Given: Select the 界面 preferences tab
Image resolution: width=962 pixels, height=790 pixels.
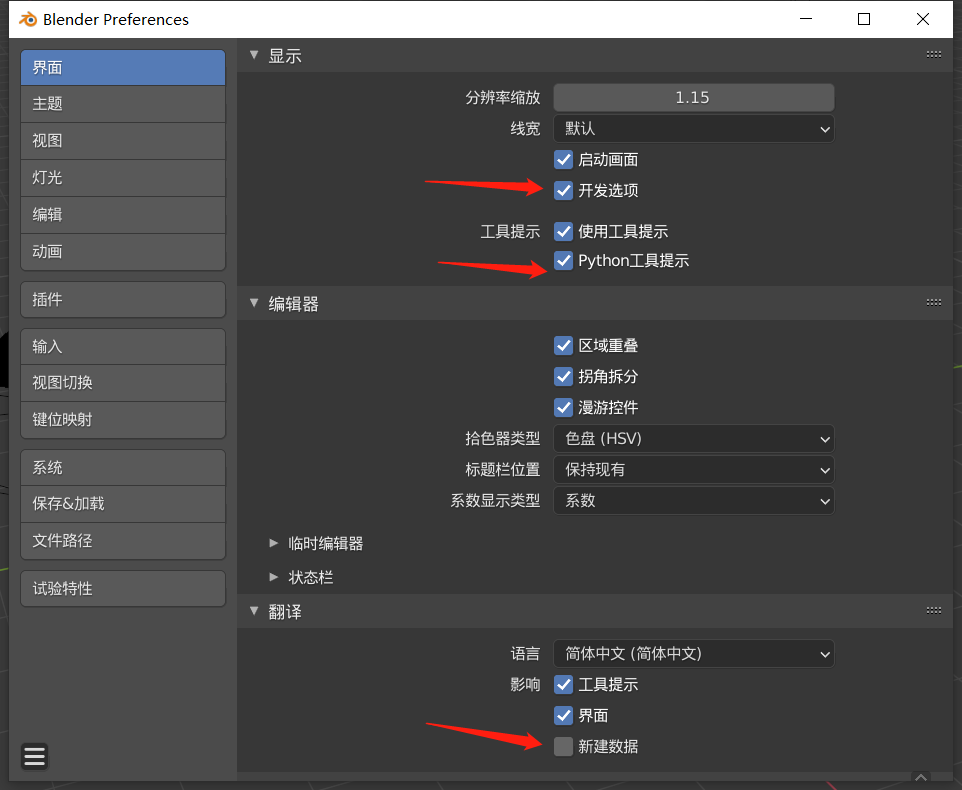Looking at the screenshot, I should 123,67.
